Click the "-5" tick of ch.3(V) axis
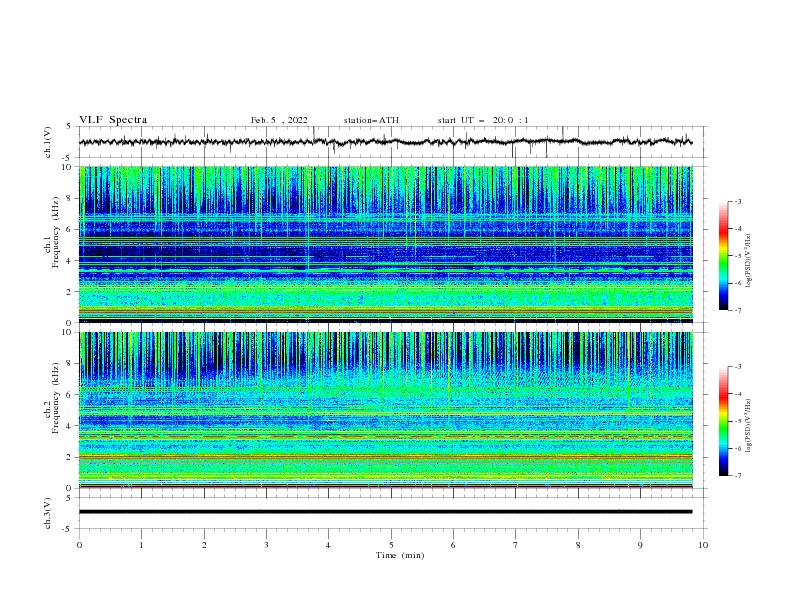Image resolution: width=792 pixels, height=612 pixels. click(68, 529)
